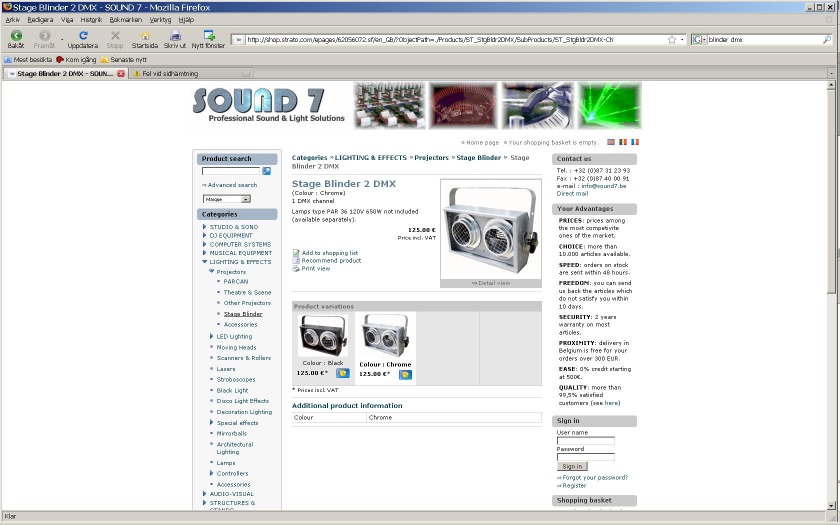Viewport: 840px width, 525px height.
Task: Open the Verktyg menu
Action: point(160,20)
